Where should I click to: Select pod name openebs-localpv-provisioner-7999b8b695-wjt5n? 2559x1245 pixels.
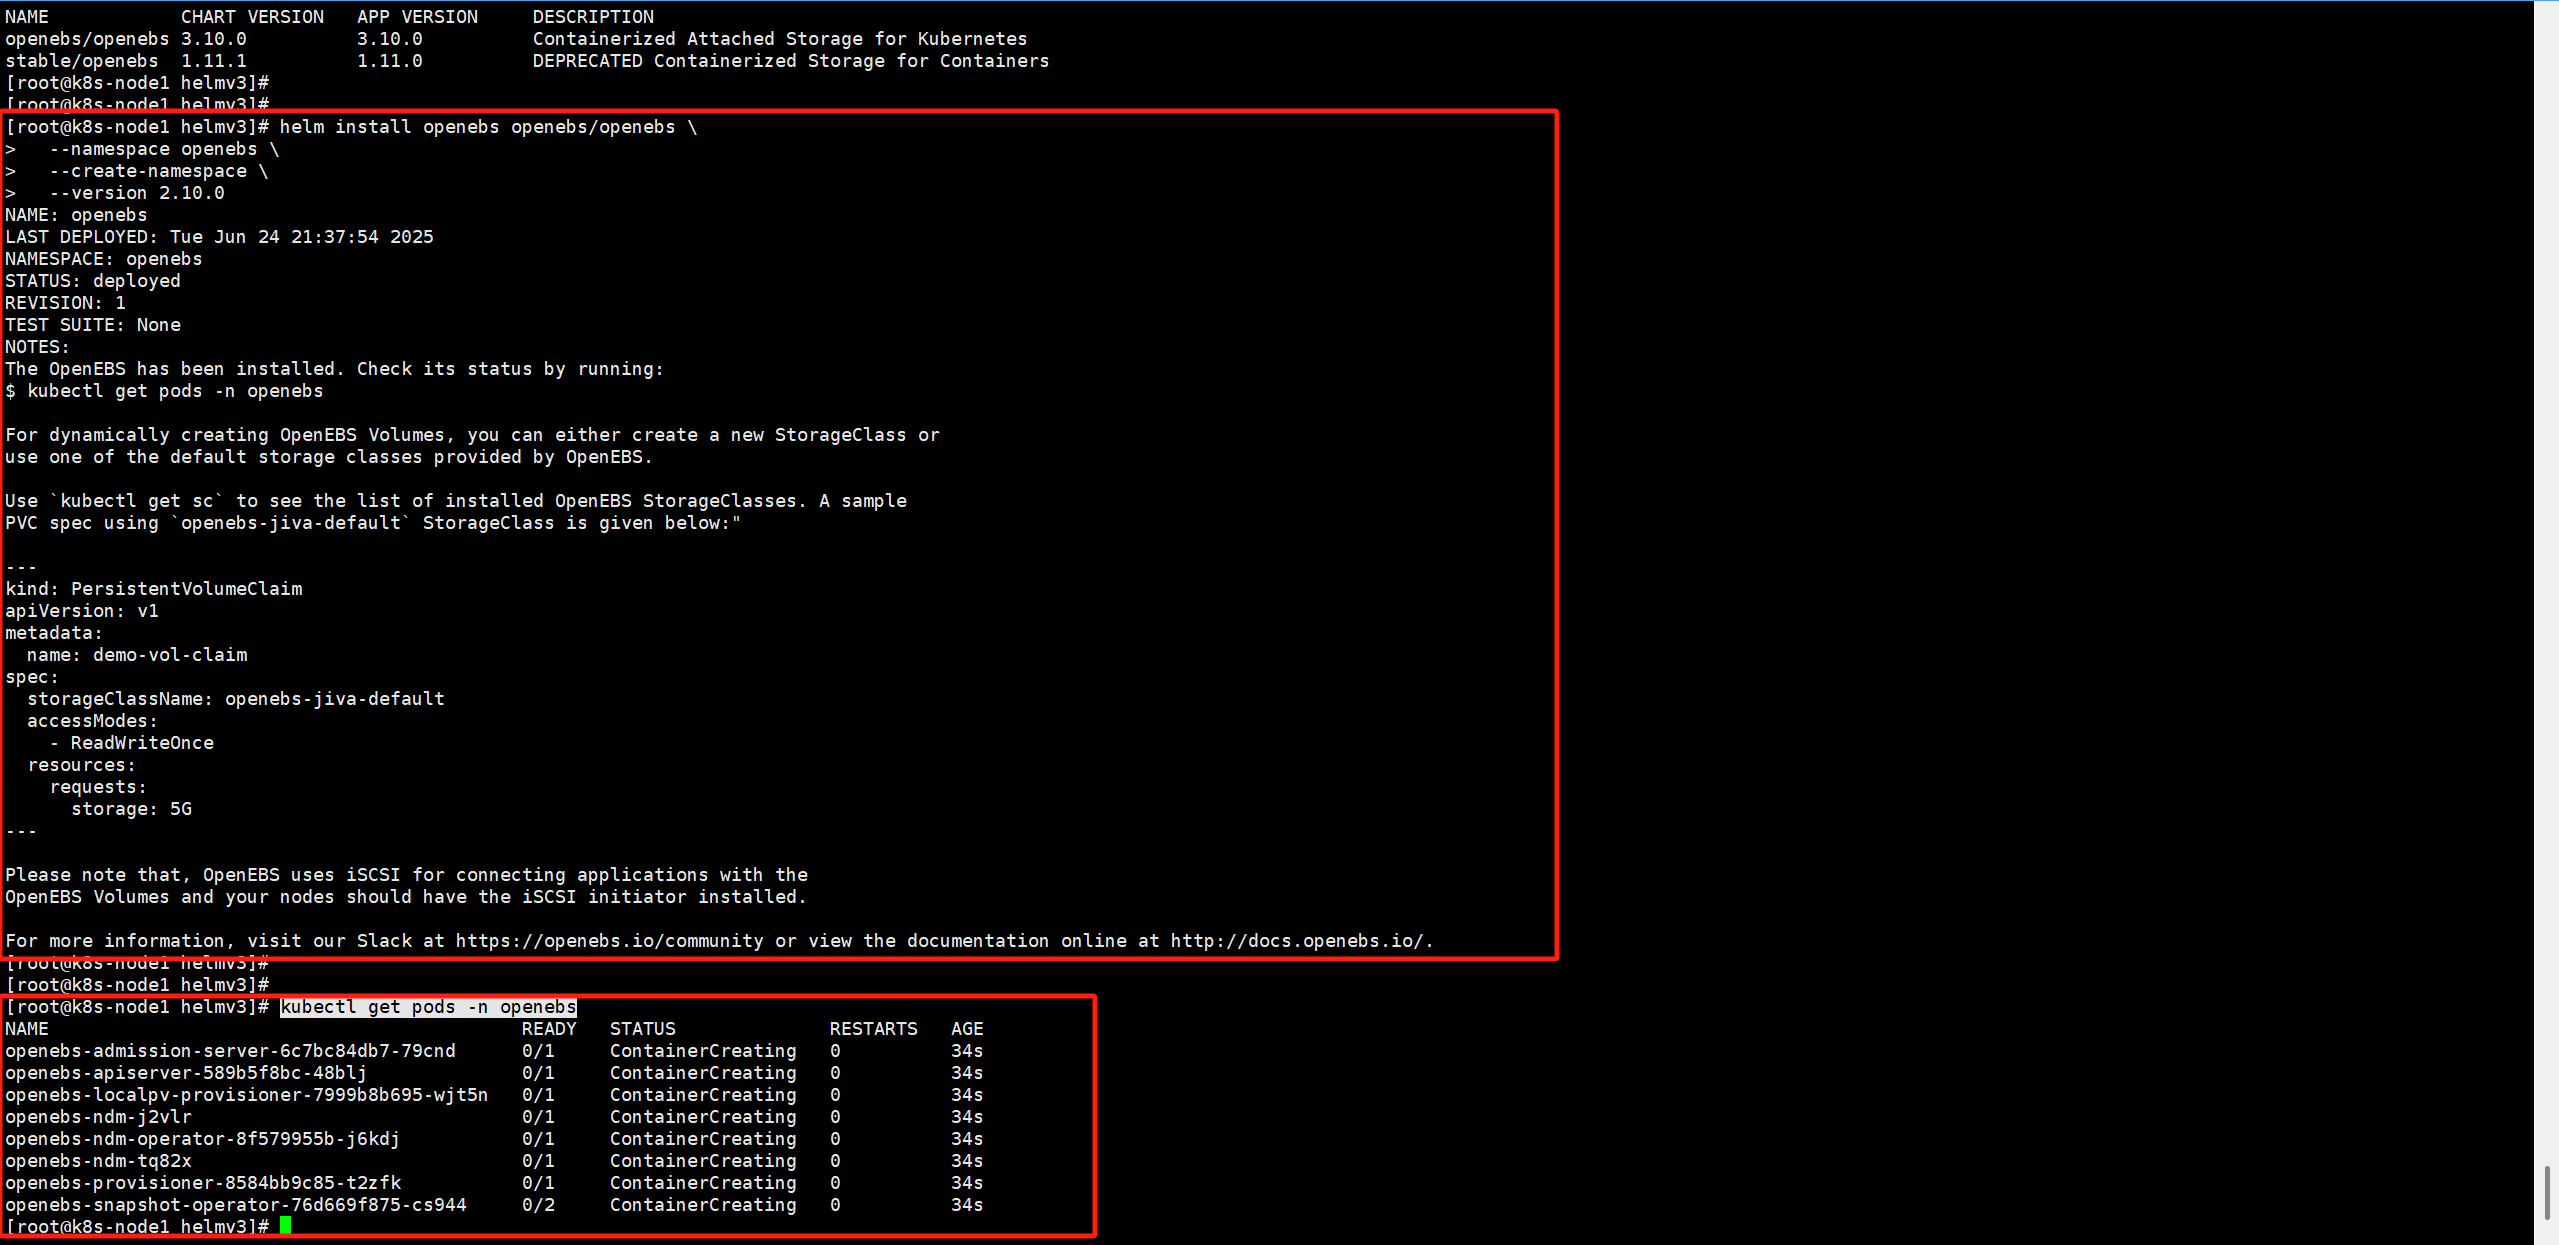247,1095
